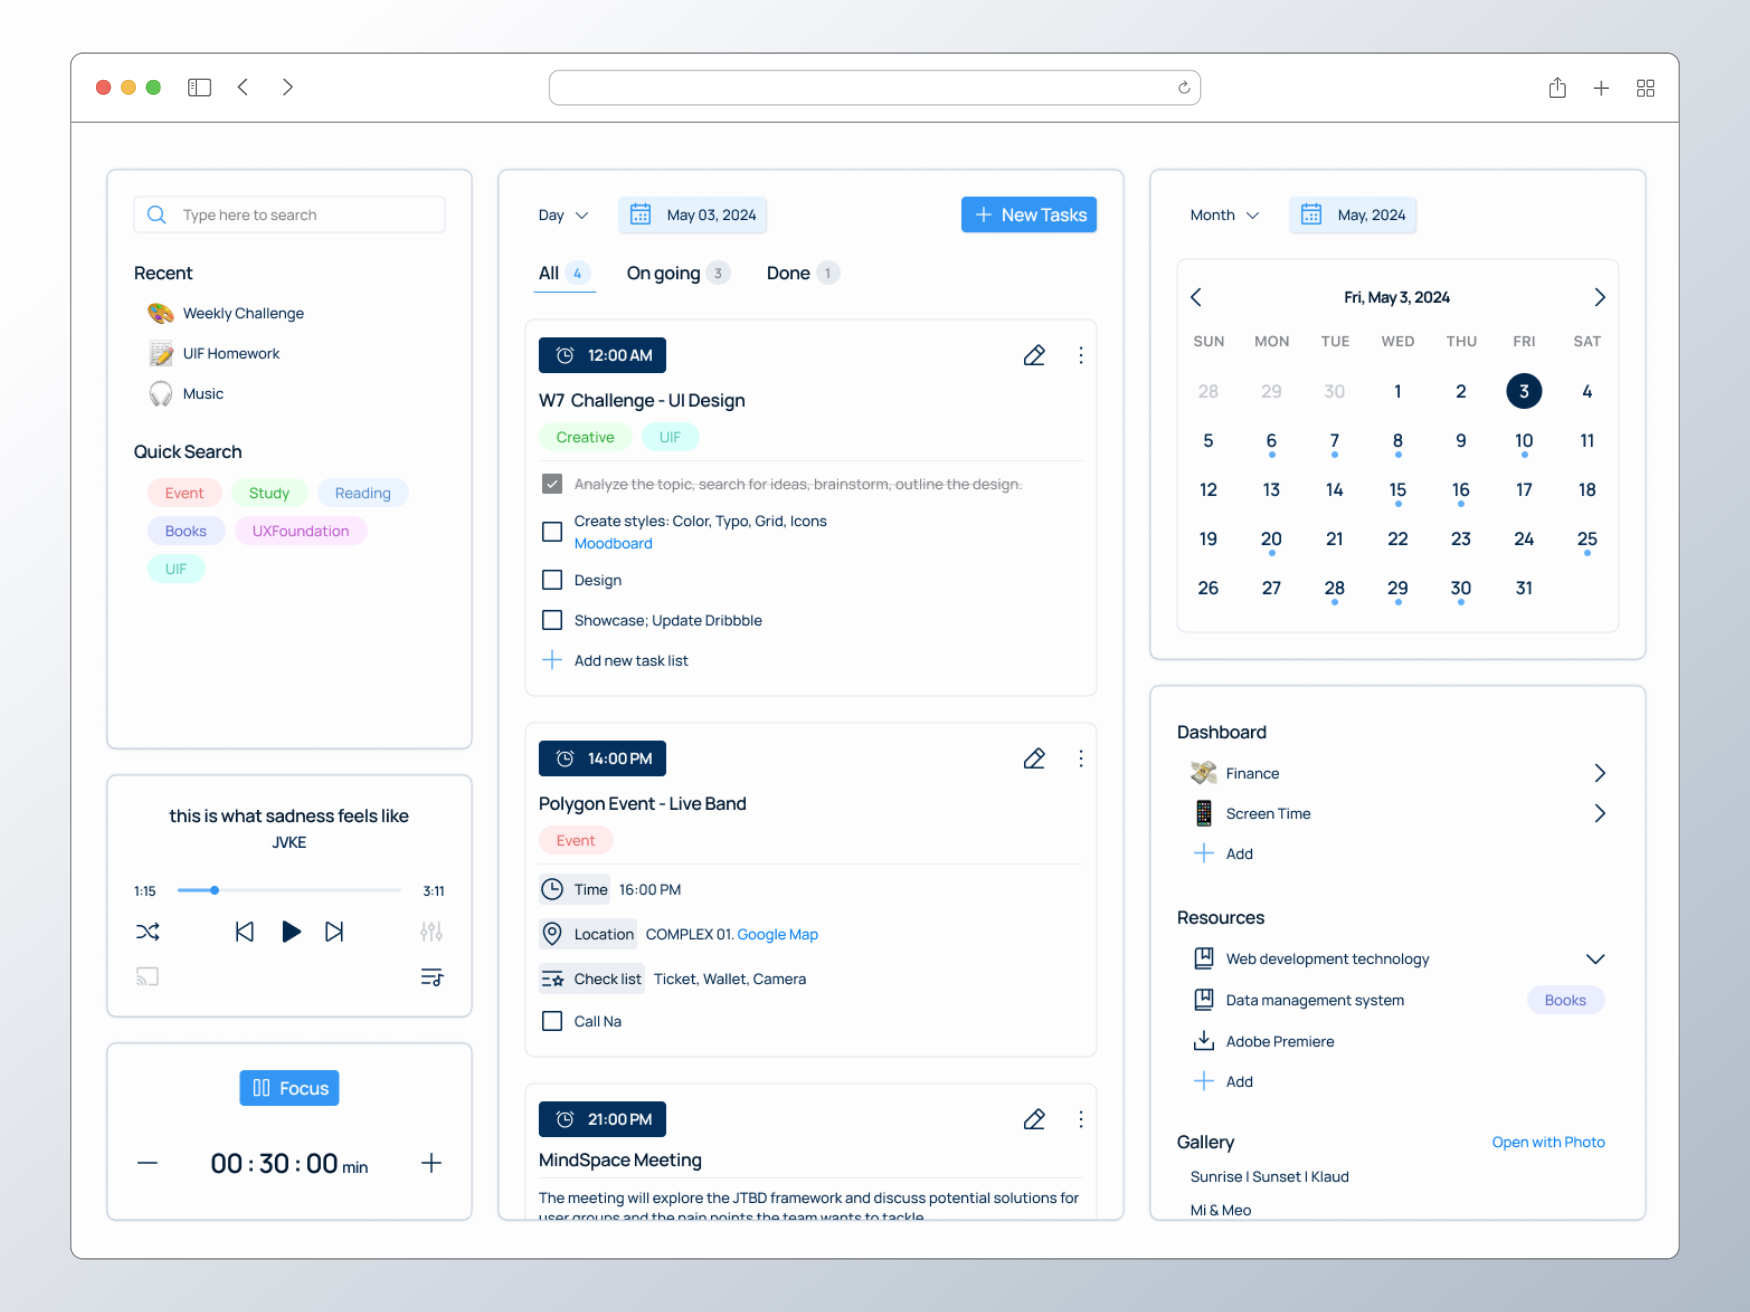The width and height of the screenshot is (1750, 1312).
Task: Click the location pin icon for COMPLEX 01
Action: point(552,933)
